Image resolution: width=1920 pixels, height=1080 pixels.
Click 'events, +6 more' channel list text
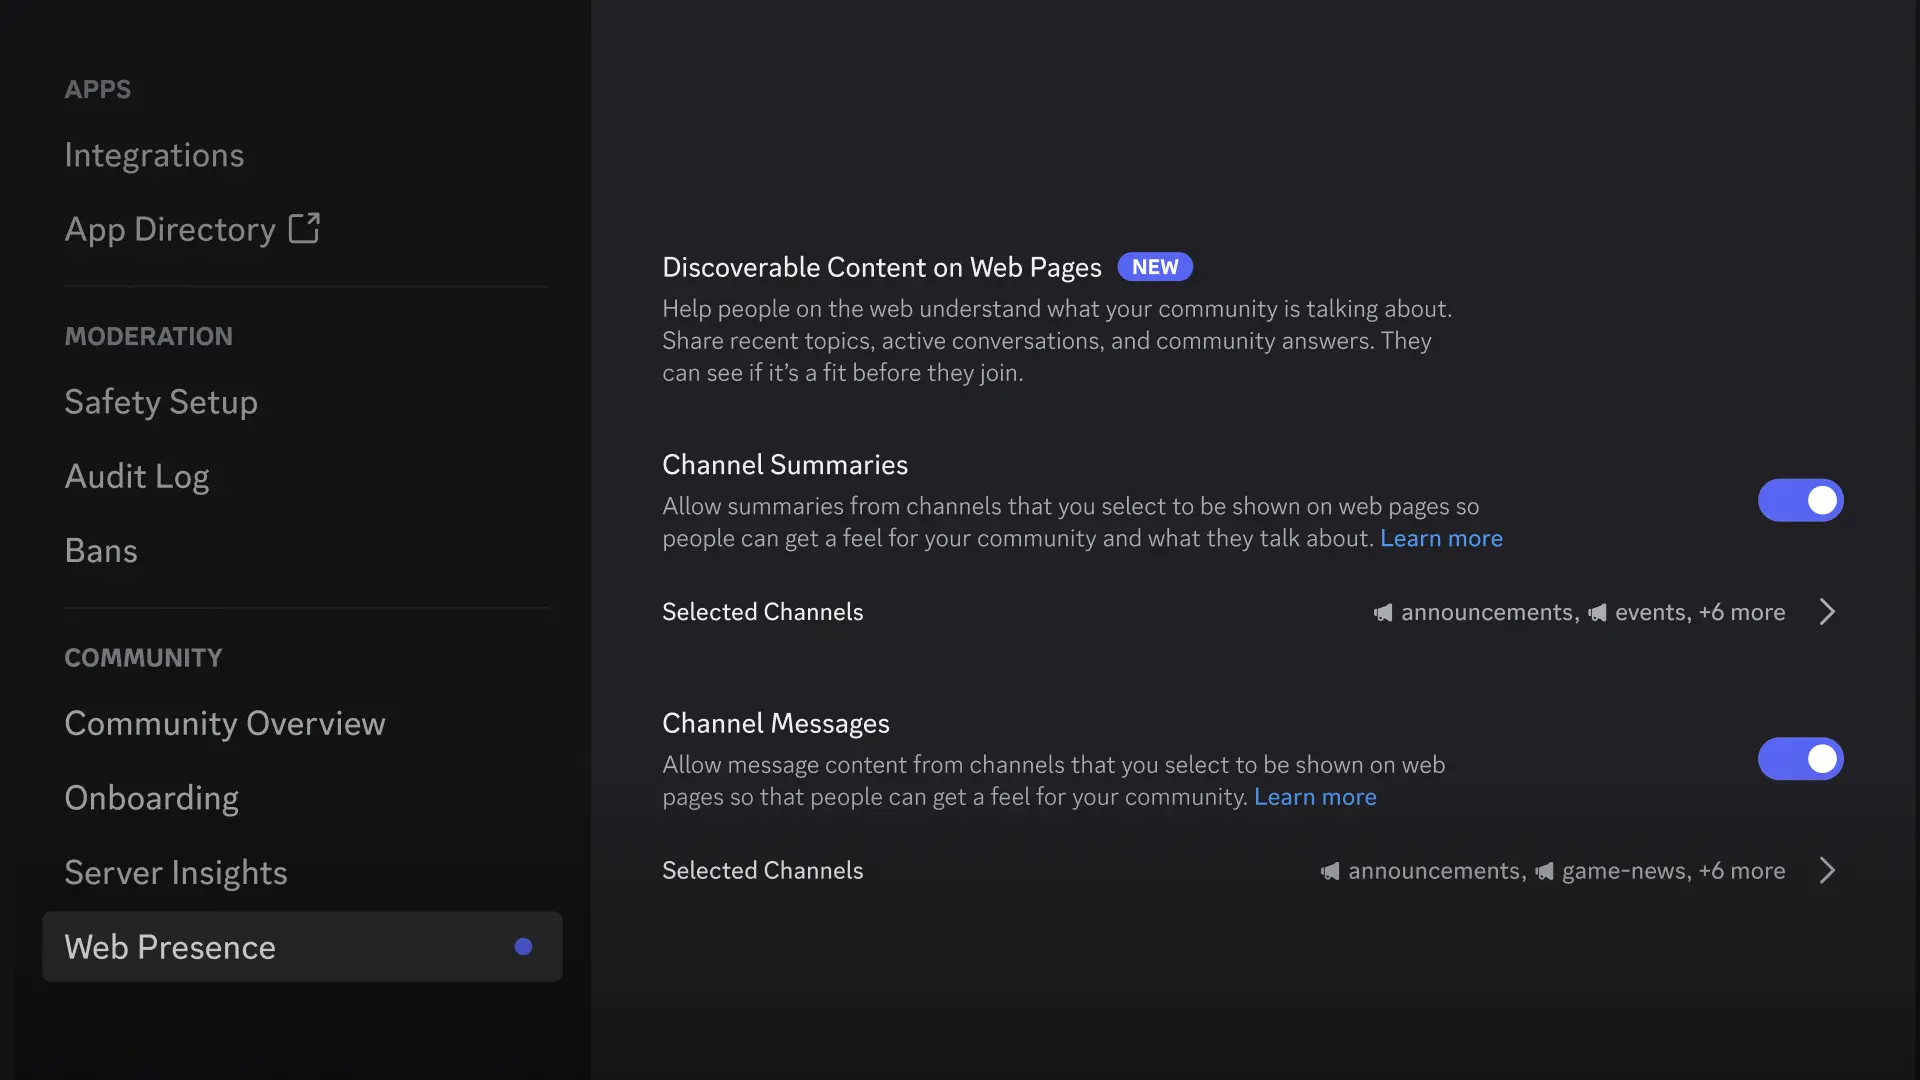1700,612
